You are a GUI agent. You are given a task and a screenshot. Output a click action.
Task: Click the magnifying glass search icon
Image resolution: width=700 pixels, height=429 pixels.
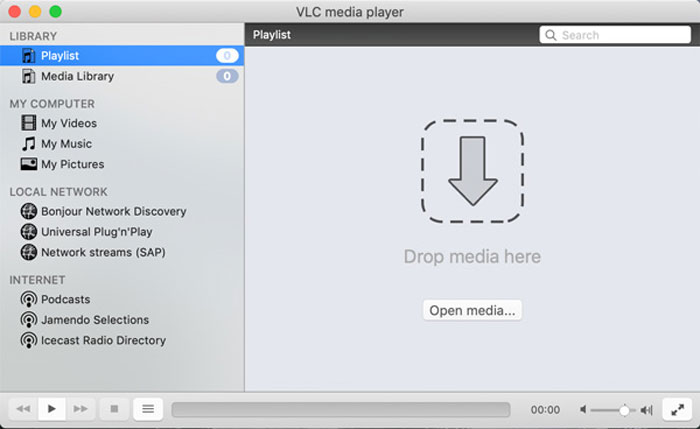551,35
